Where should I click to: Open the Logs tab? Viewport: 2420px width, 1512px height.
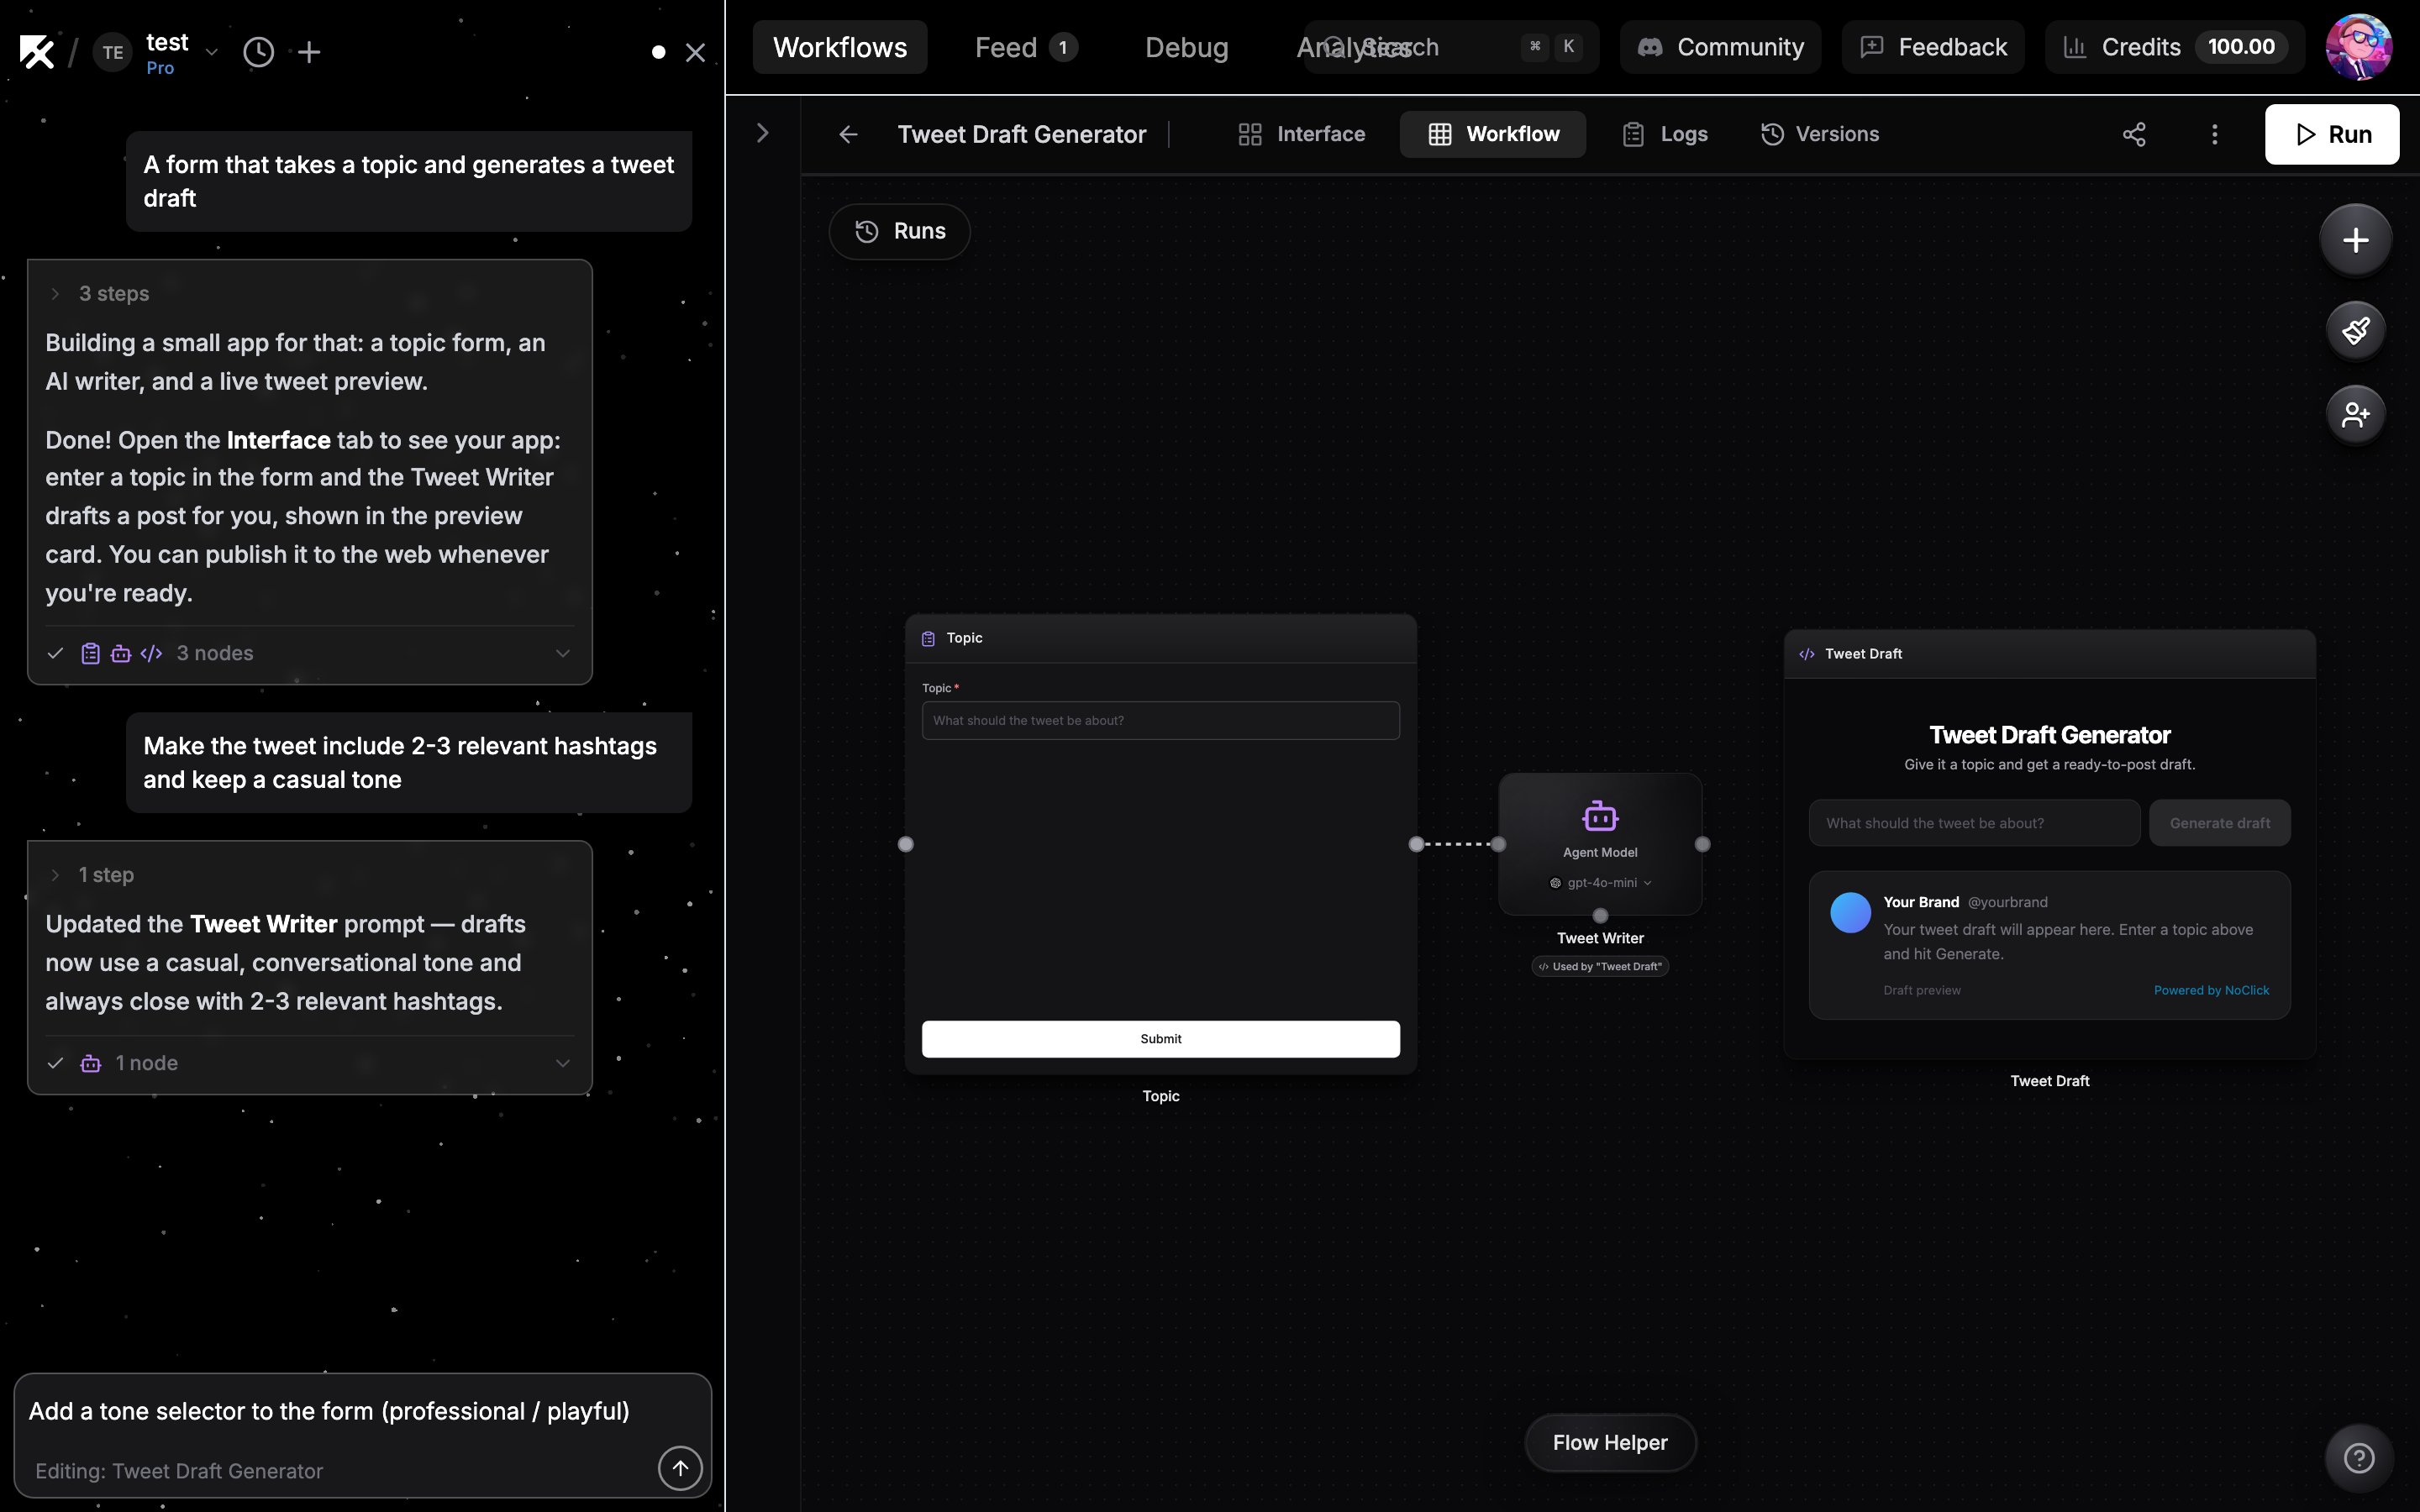click(1664, 134)
